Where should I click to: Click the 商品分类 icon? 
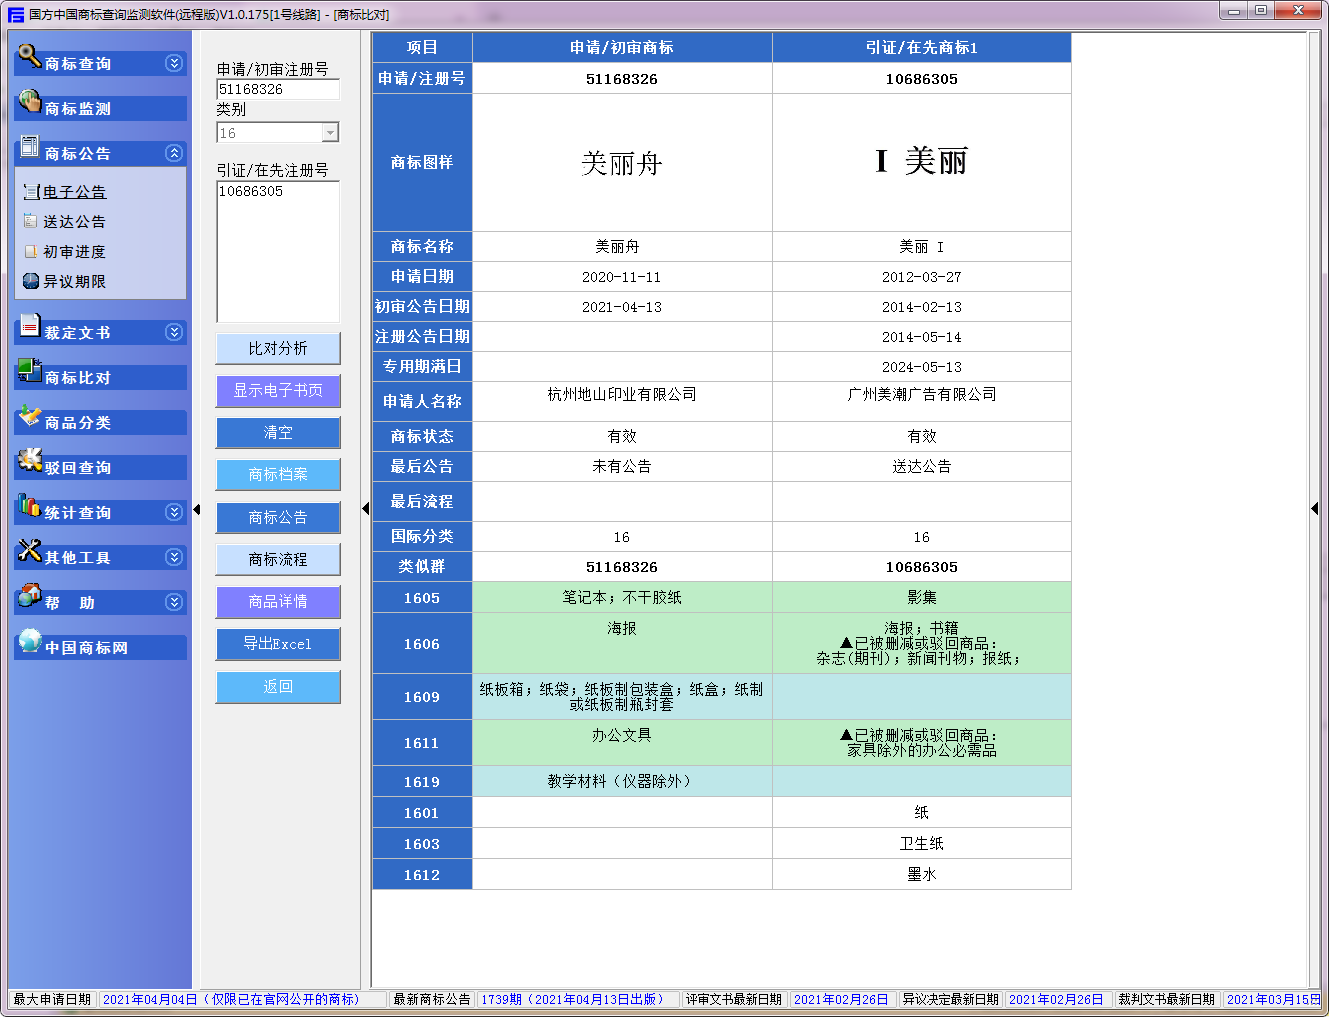click(29, 416)
